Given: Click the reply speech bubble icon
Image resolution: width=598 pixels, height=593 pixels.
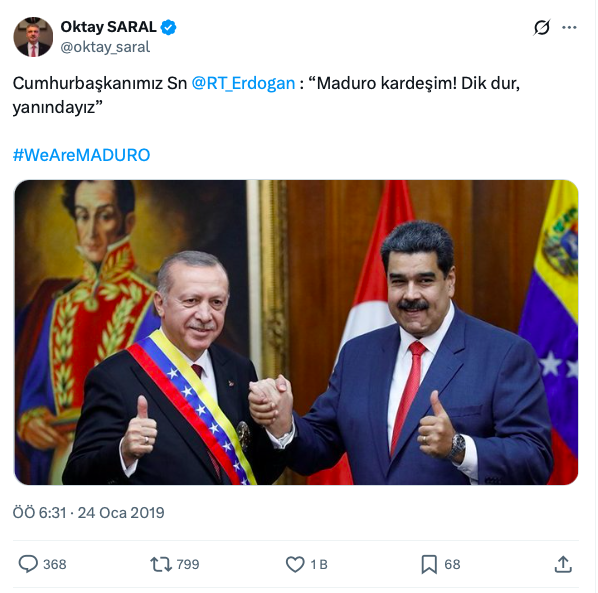Looking at the screenshot, I should [x=28, y=564].
